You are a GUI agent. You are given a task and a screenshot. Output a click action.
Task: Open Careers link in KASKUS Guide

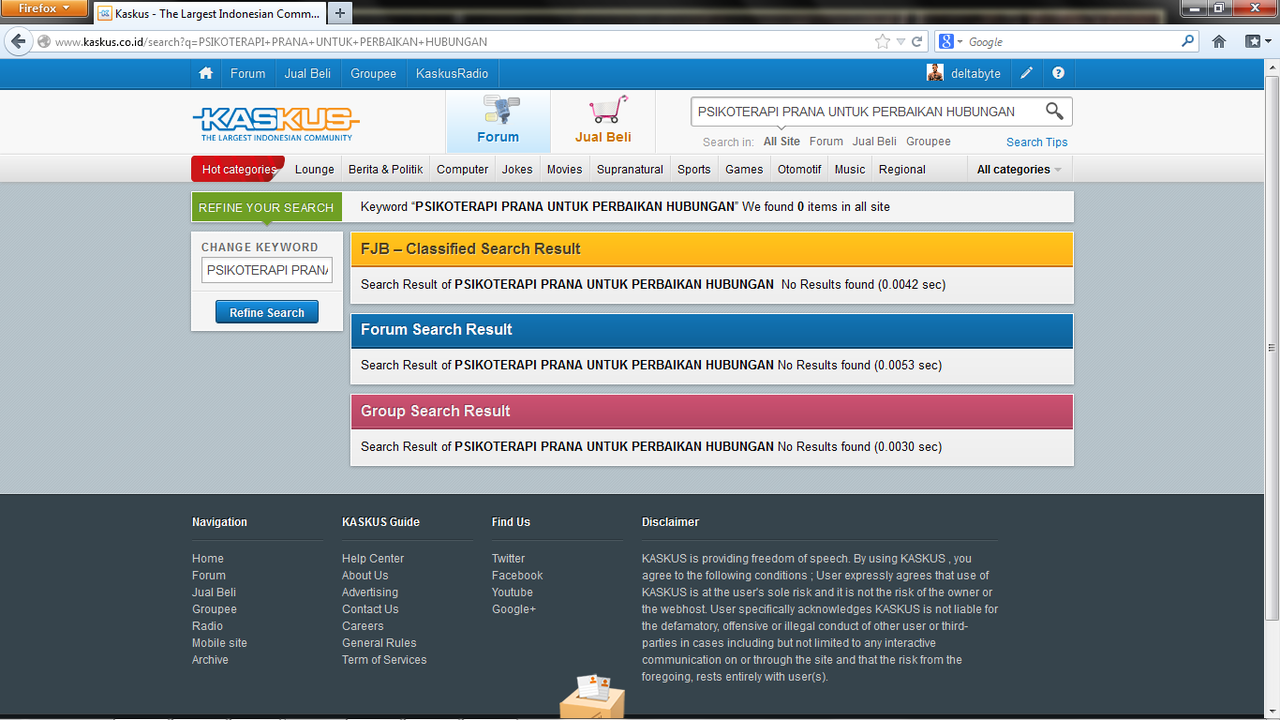(363, 626)
